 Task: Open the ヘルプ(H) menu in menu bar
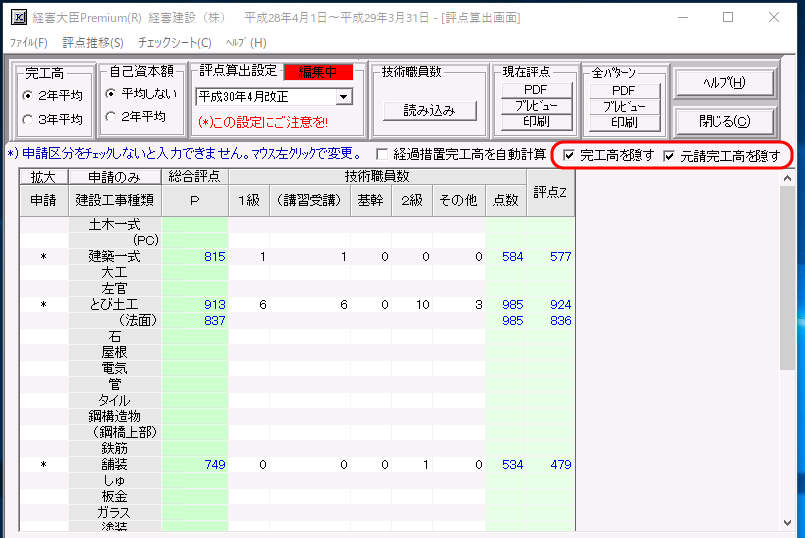pyautogui.click(x=246, y=43)
